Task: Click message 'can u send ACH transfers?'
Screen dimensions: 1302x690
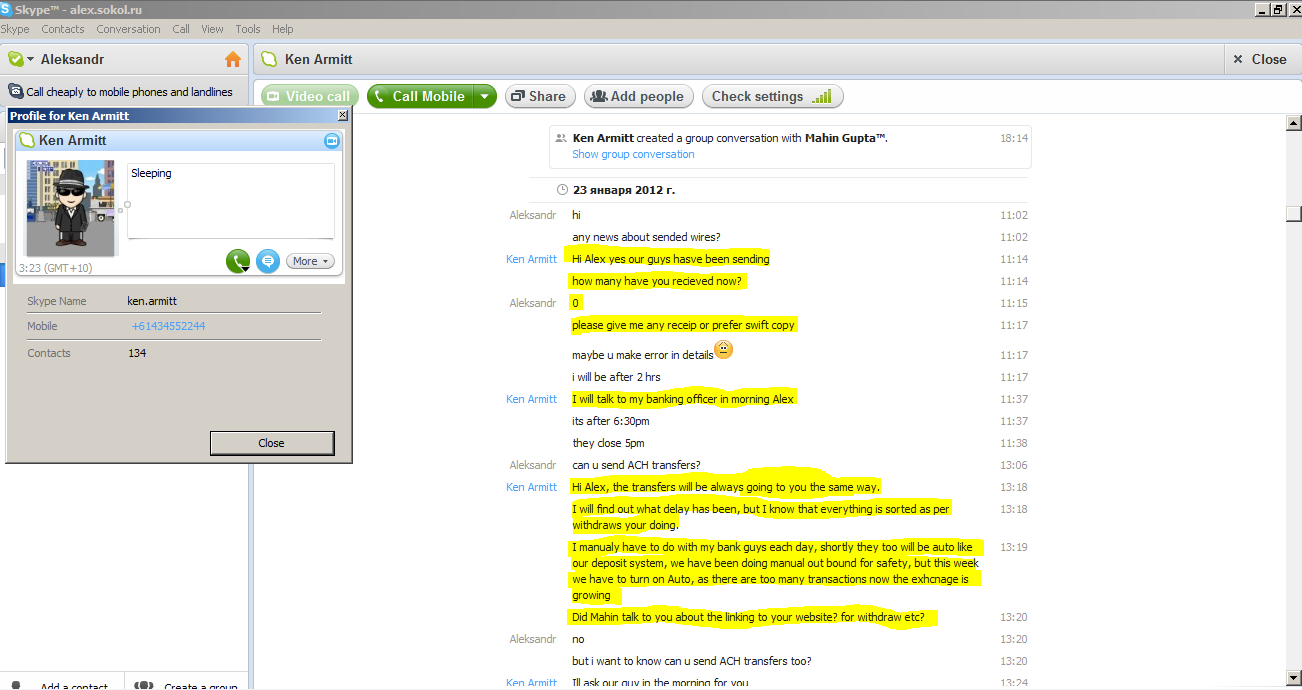Action: tap(636, 465)
